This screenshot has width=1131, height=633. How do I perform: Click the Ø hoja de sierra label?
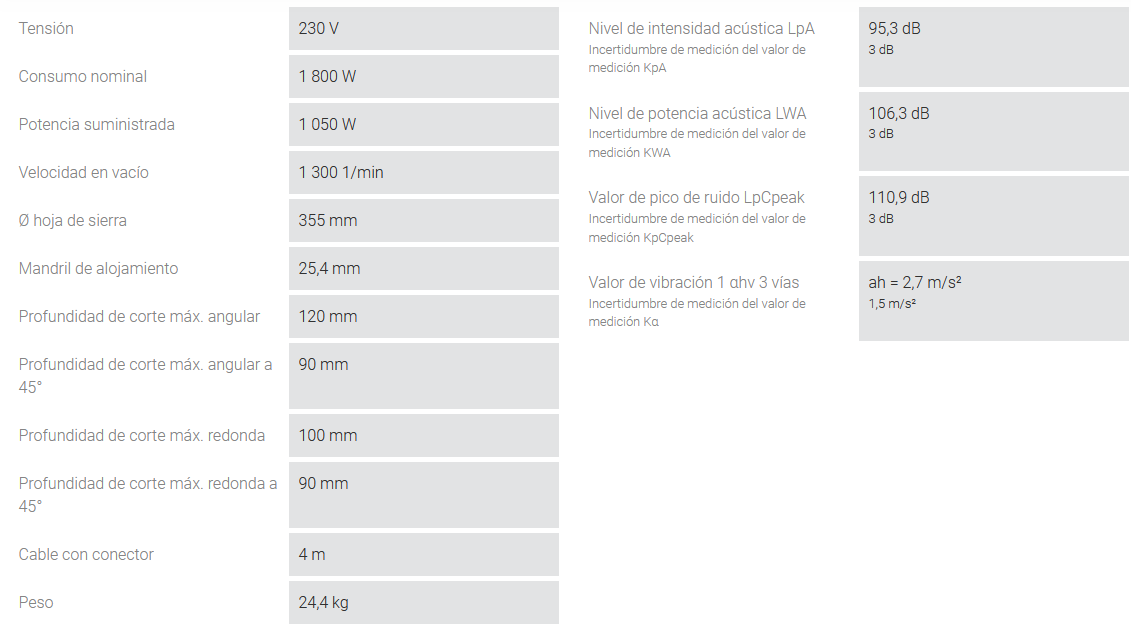point(73,221)
